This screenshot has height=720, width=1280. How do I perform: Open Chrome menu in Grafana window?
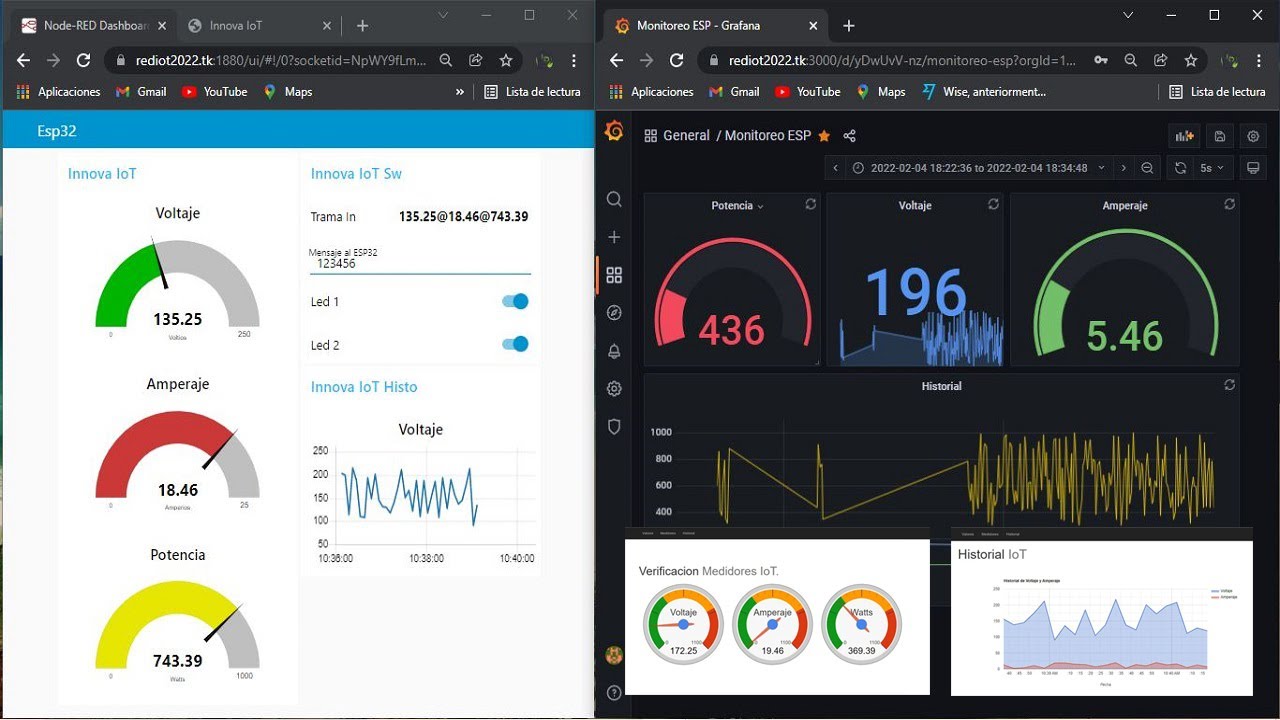[1259, 61]
